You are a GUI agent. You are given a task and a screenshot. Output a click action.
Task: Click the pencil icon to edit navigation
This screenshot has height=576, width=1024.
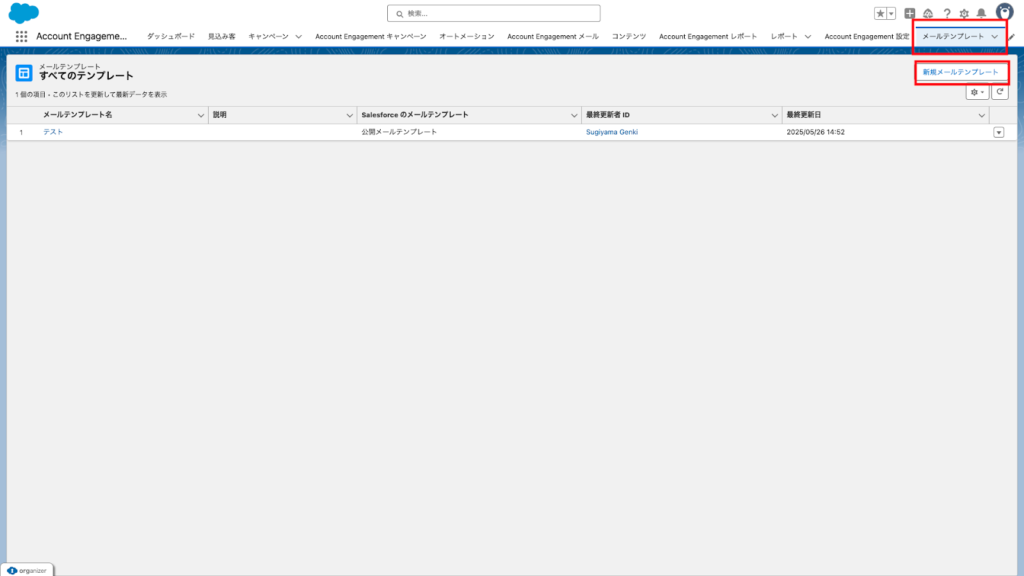tap(1012, 37)
